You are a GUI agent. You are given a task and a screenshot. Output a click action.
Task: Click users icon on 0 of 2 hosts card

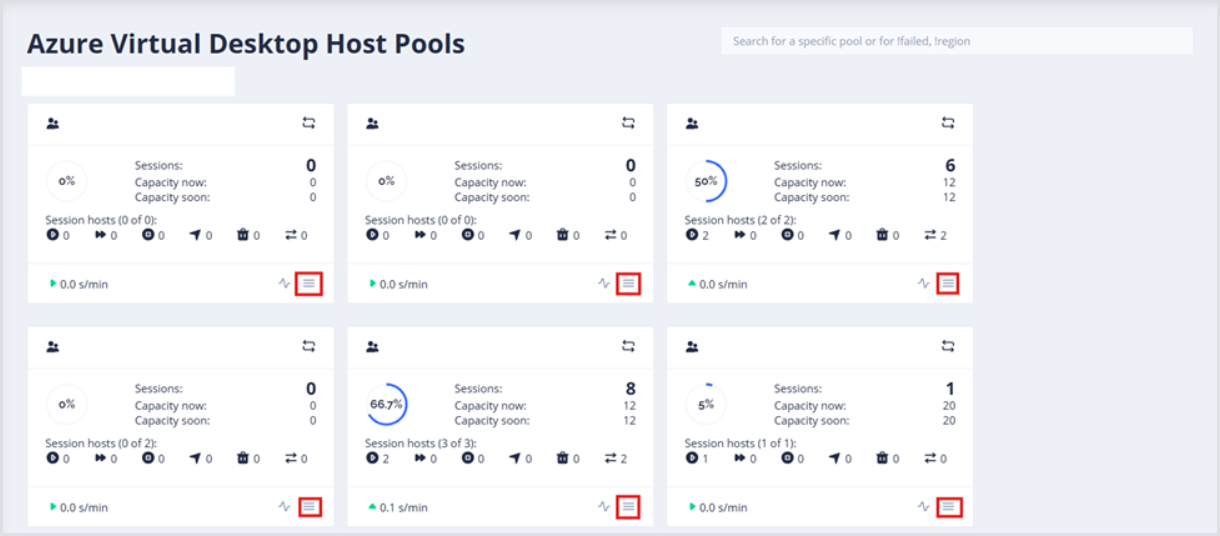tap(53, 347)
